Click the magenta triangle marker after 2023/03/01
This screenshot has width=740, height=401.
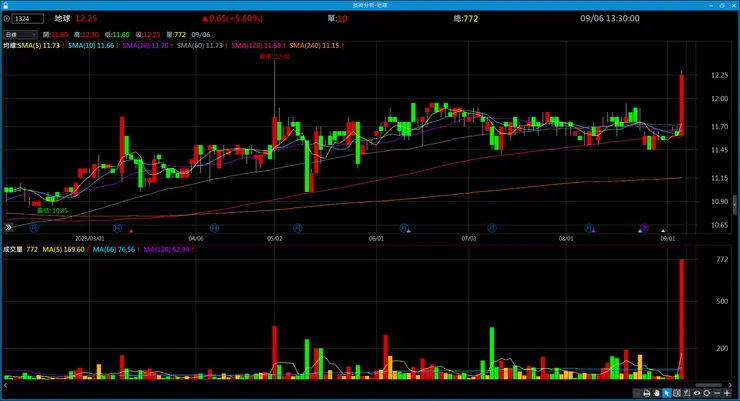pos(131,231)
